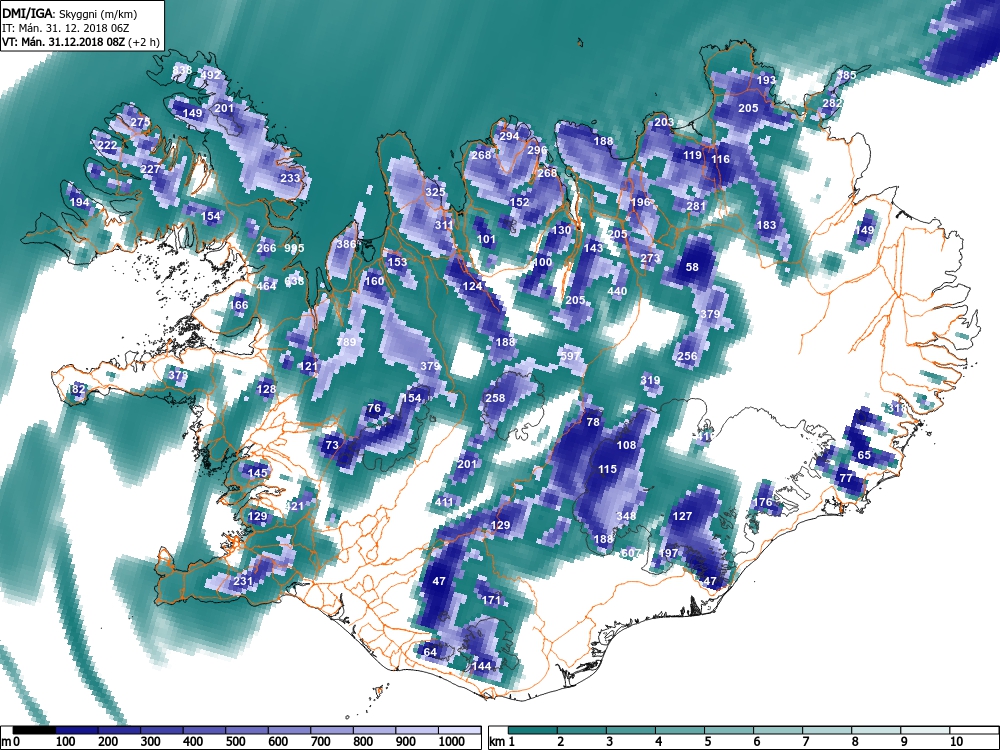Click the visibility value 127
The height and width of the screenshot is (750, 1000).
tap(682, 516)
